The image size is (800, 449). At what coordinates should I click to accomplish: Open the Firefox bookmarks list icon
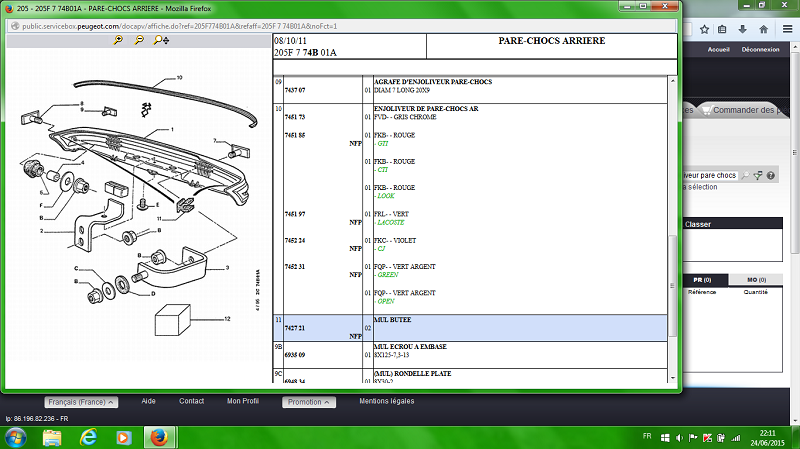click(722, 30)
